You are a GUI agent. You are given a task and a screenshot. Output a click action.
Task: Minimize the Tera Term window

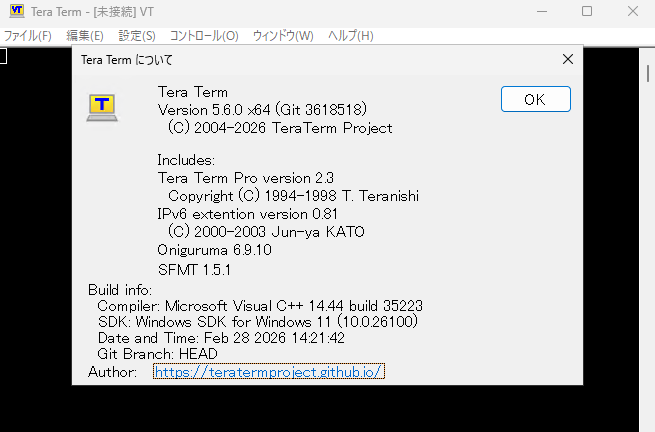(x=541, y=11)
